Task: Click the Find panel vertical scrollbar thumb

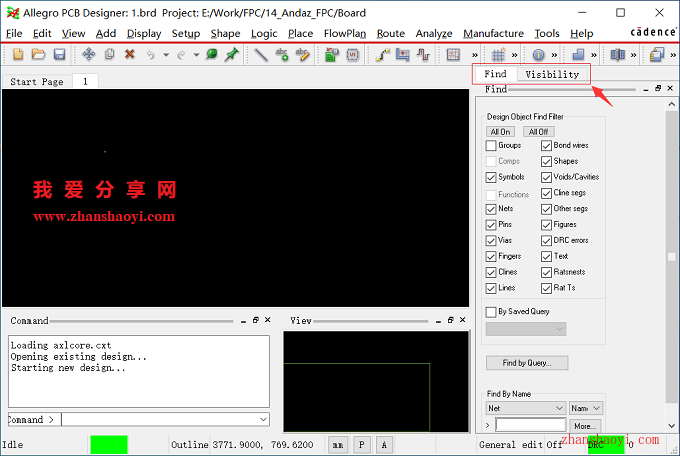Action: pyautogui.click(x=671, y=257)
